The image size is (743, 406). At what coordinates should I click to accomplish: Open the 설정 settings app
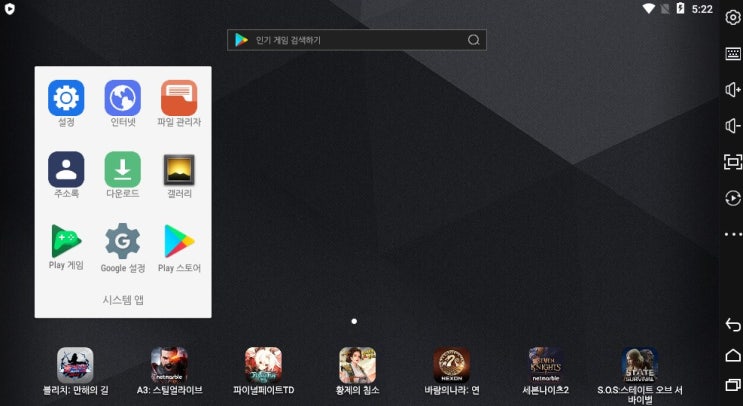click(x=66, y=98)
